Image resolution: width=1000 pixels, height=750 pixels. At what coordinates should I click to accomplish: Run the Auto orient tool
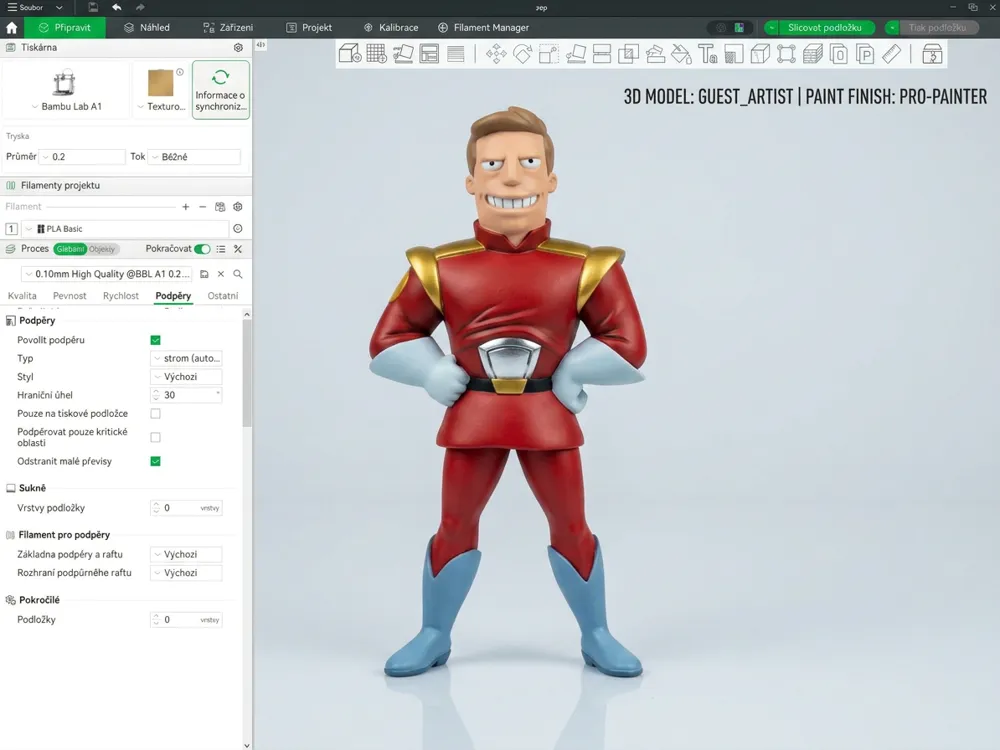(x=403, y=54)
